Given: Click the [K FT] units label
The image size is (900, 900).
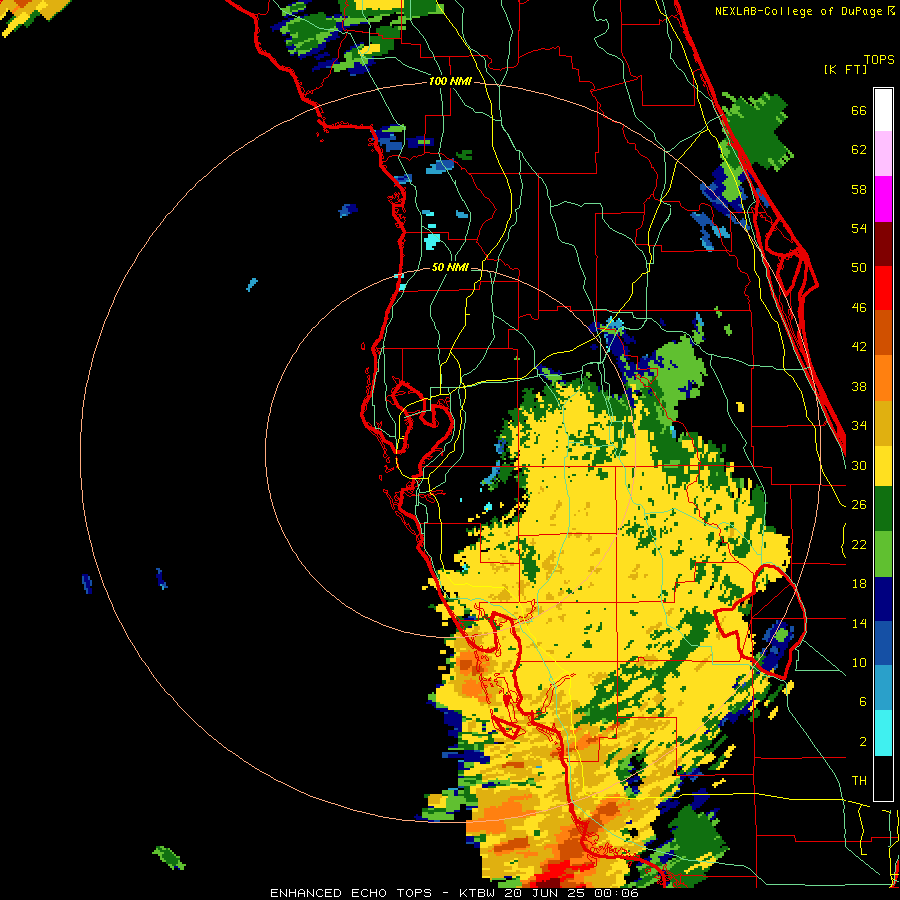Looking at the screenshot, I should coord(845,69).
